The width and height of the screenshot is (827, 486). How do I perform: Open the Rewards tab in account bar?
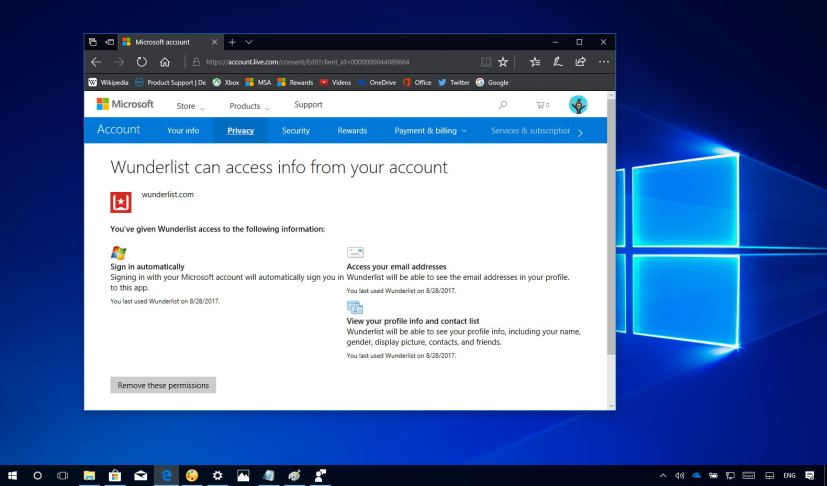click(x=352, y=130)
